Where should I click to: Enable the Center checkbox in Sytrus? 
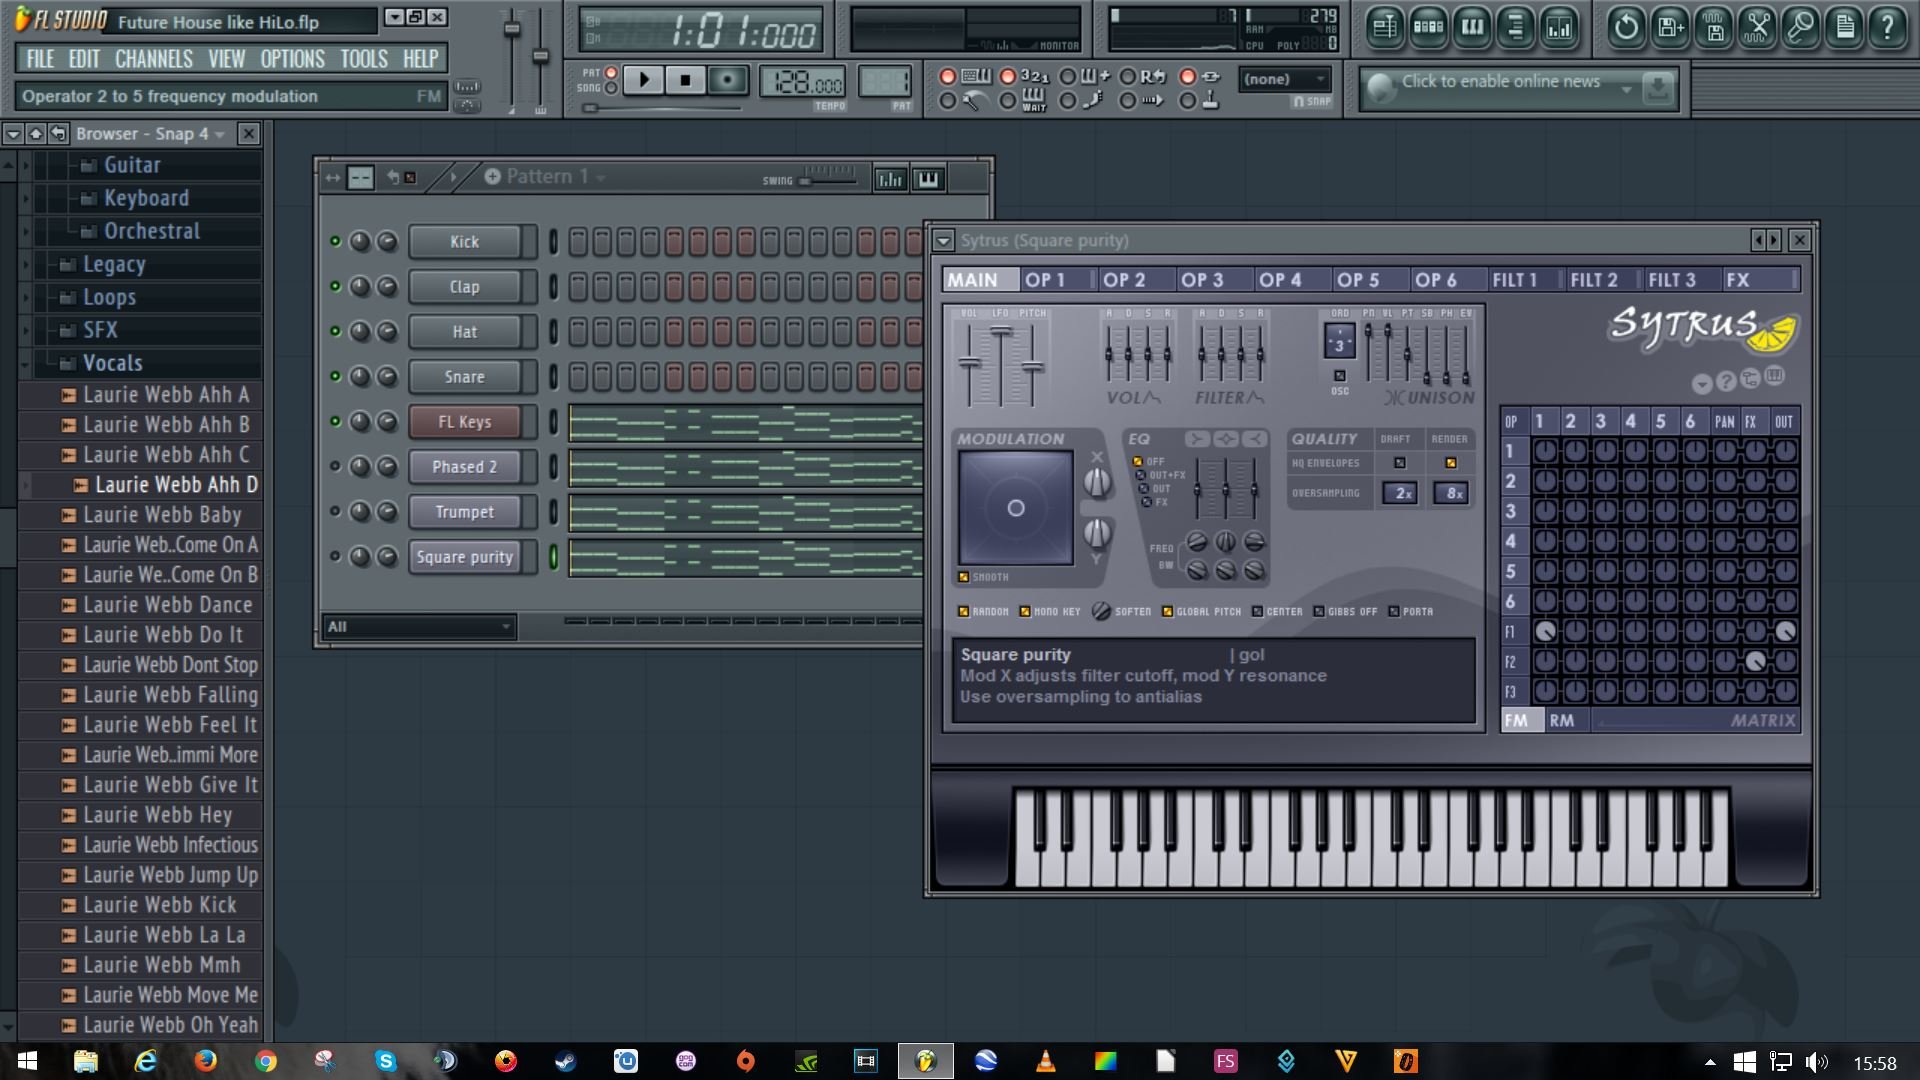[1258, 611]
